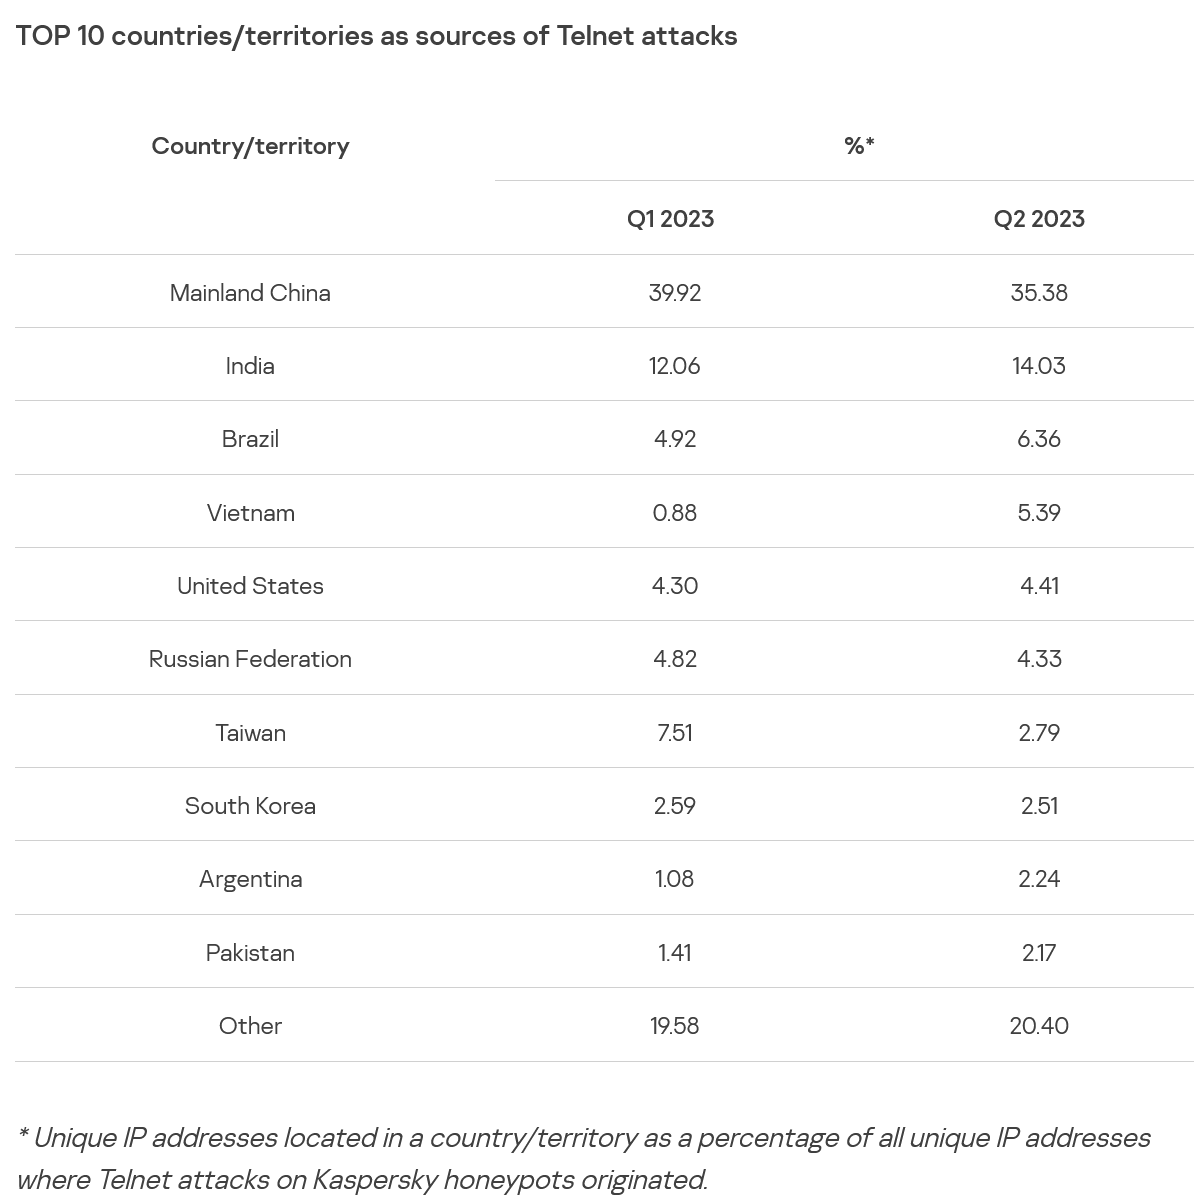Click Taiwan's Q1 2023 value 7.51

[674, 733]
